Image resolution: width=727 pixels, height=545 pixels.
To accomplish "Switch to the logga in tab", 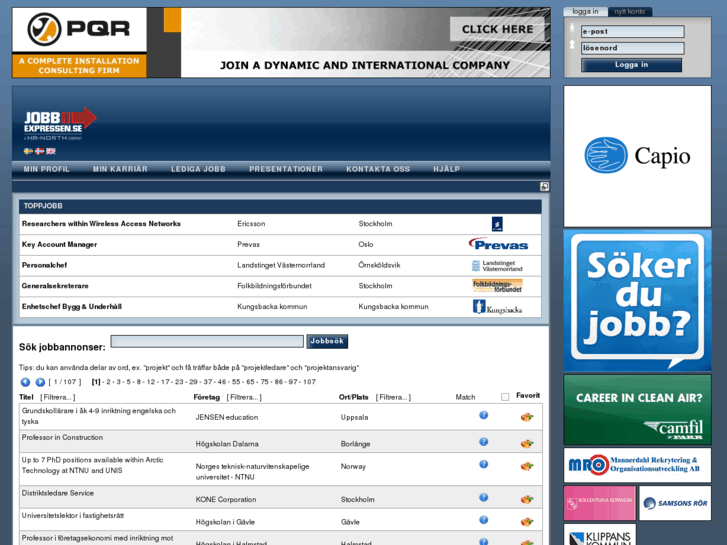I will (x=585, y=12).
